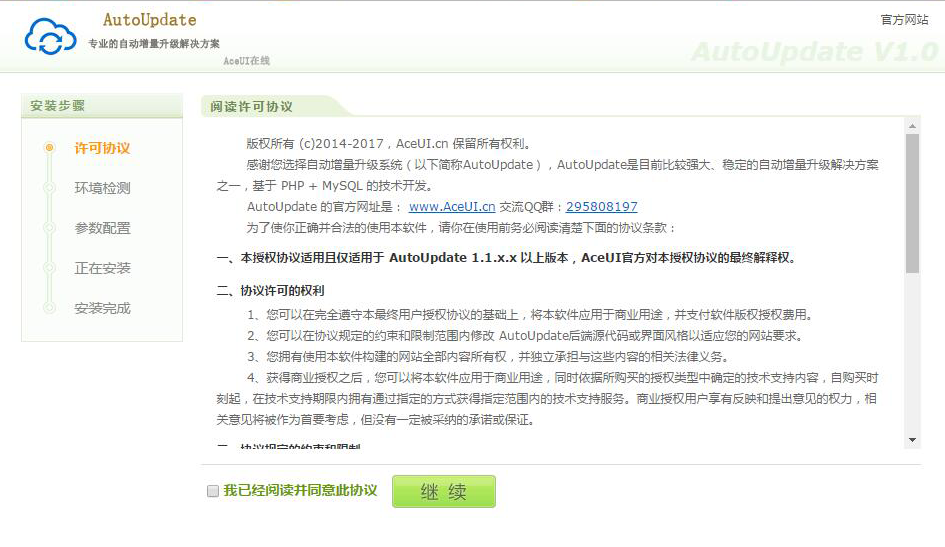
Task: Select the 安装完成 step
Action: point(102,308)
